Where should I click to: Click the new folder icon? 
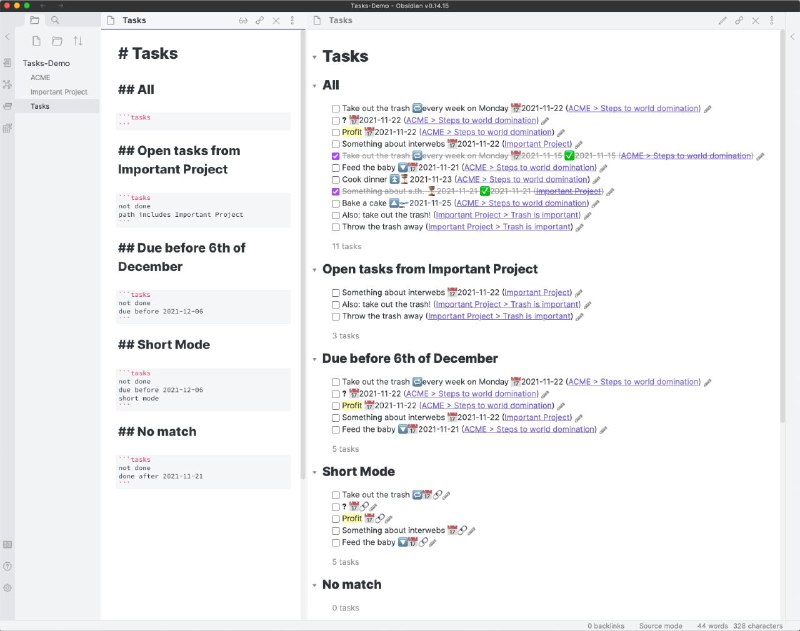(57, 41)
